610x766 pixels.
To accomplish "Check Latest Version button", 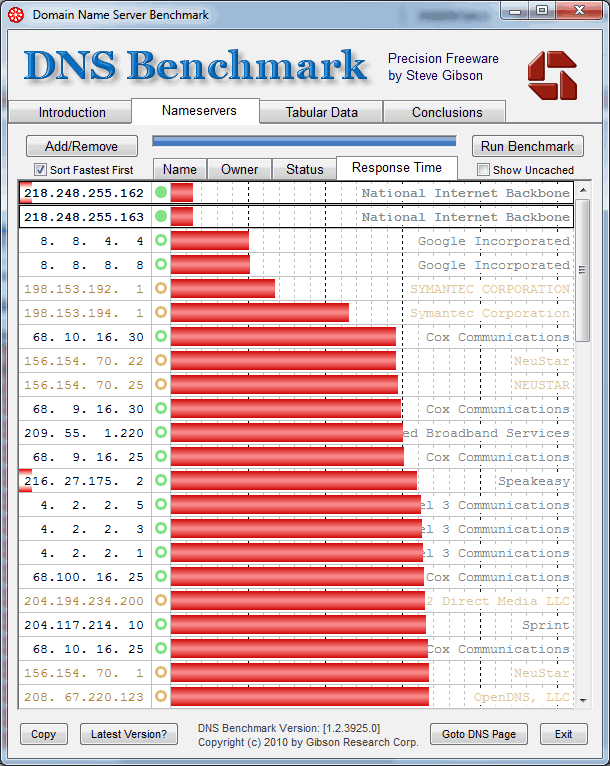I will (x=129, y=734).
